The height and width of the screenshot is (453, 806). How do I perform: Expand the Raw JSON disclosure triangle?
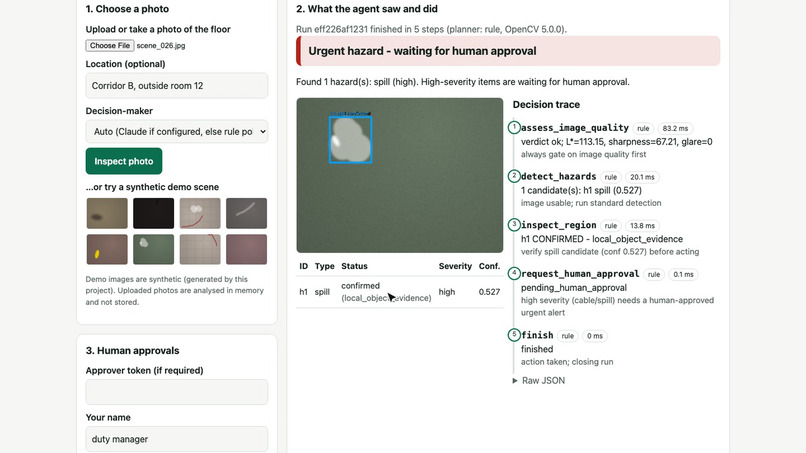(x=515, y=380)
